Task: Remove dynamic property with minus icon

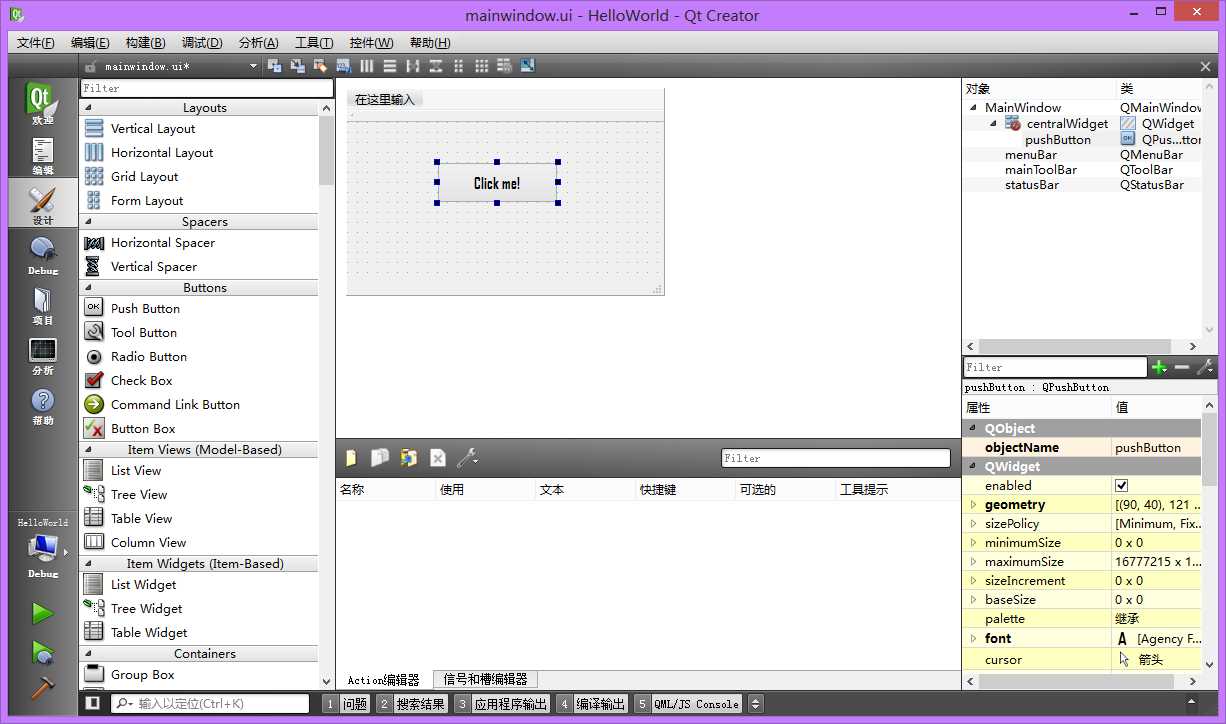Action: click(1182, 367)
